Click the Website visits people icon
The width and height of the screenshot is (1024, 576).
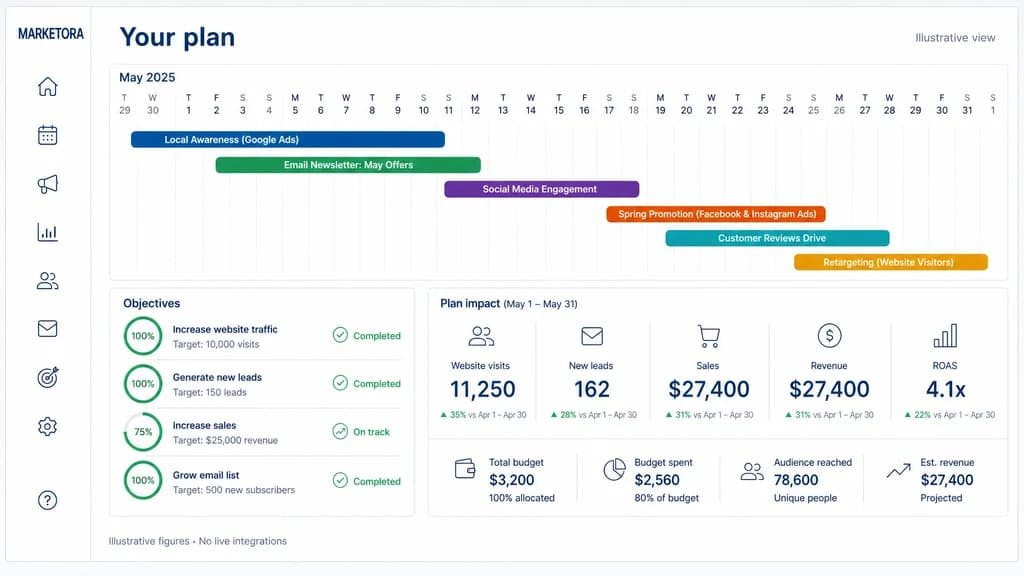click(x=481, y=336)
